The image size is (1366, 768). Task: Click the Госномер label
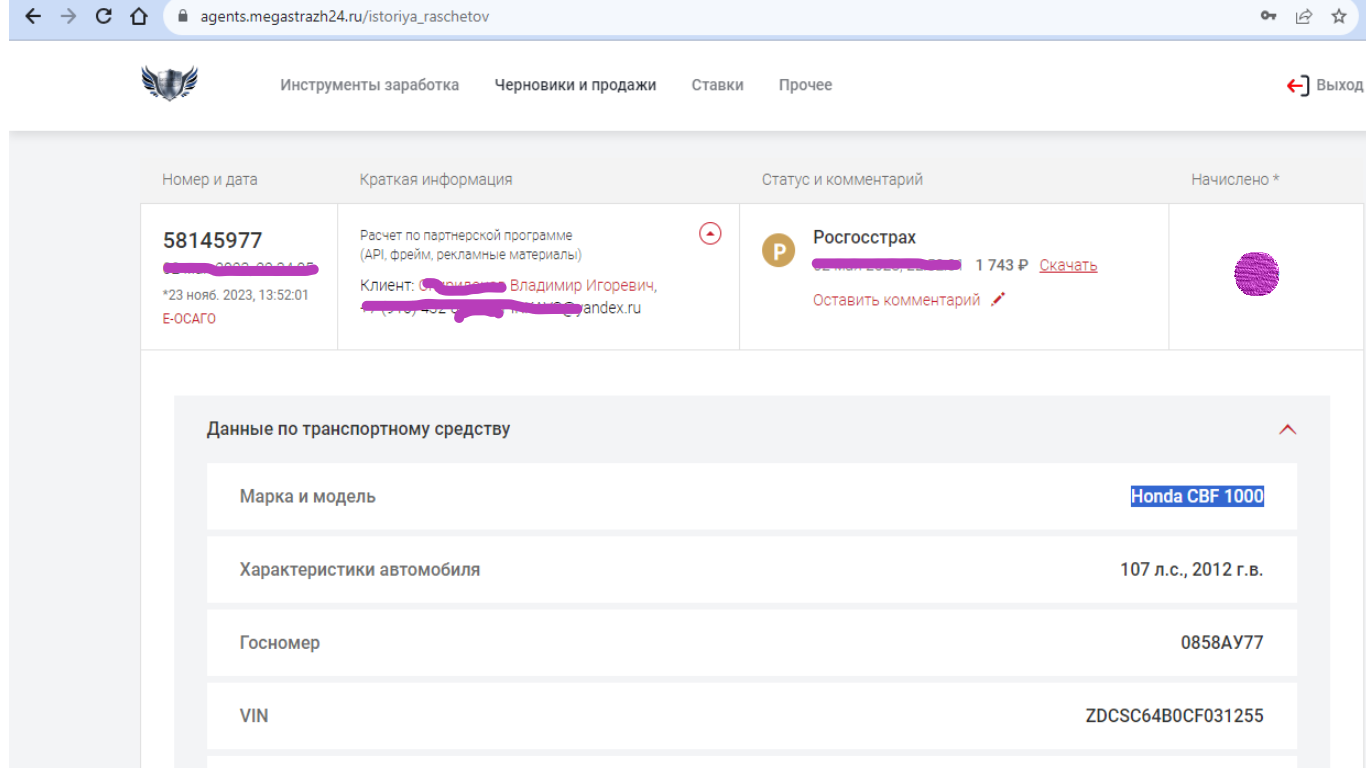(x=280, y=643)
